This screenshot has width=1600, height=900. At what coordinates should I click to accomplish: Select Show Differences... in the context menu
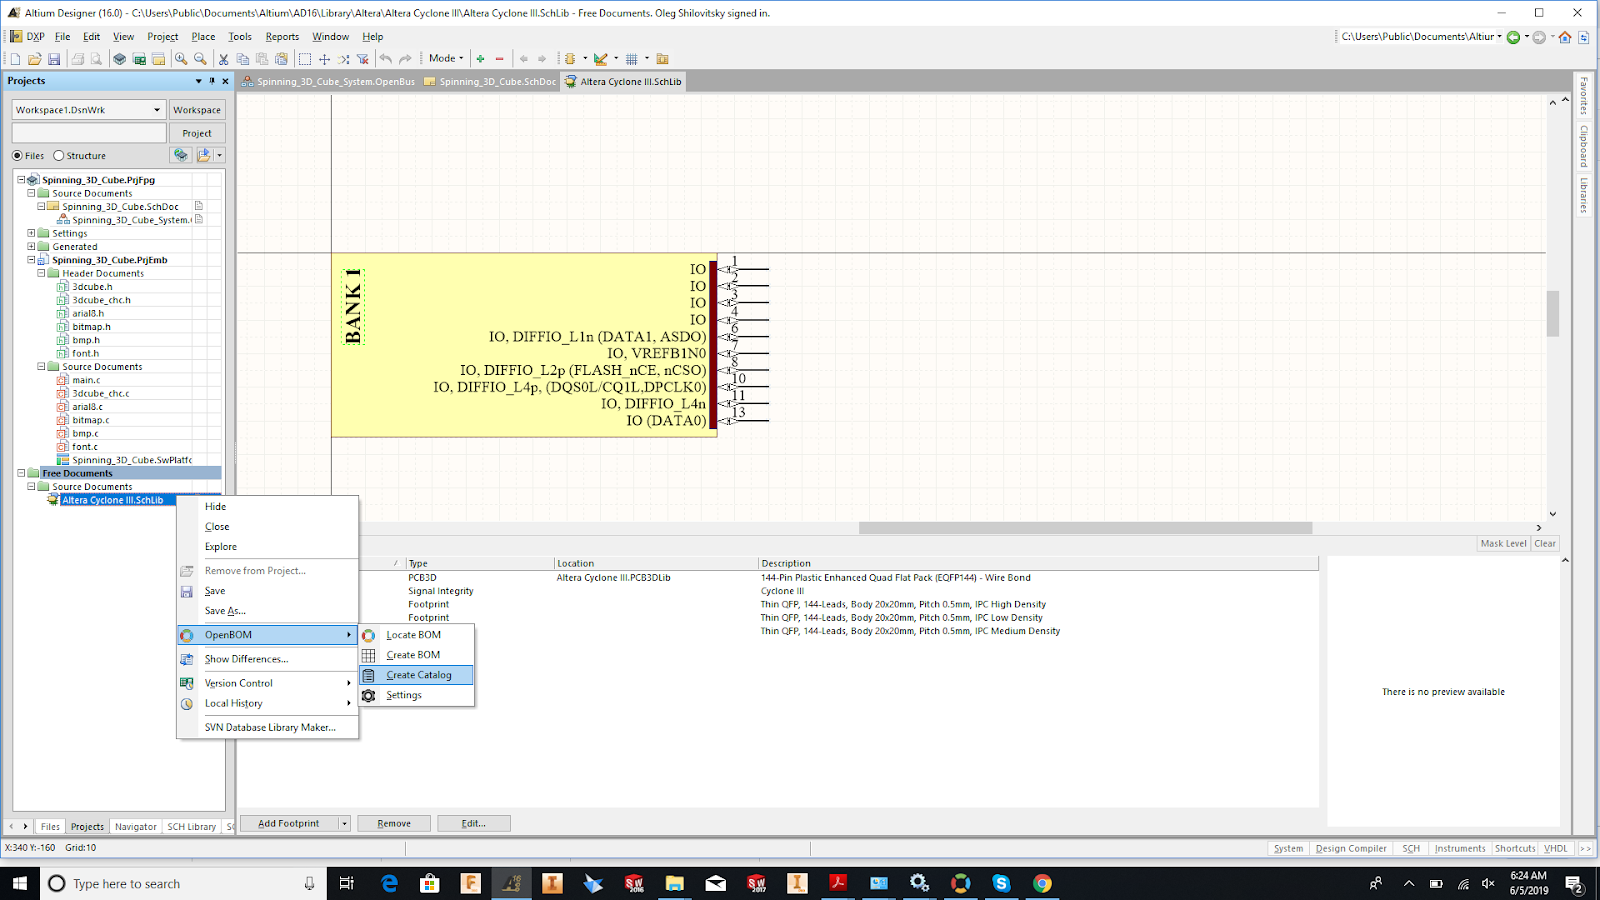pyautogui.click(x=267, y=659)
